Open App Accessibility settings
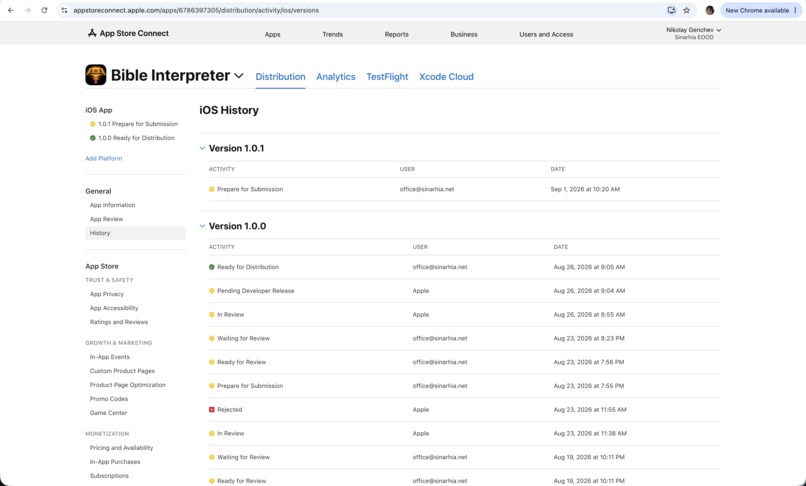The image size is (806, 486). (114, 308)
